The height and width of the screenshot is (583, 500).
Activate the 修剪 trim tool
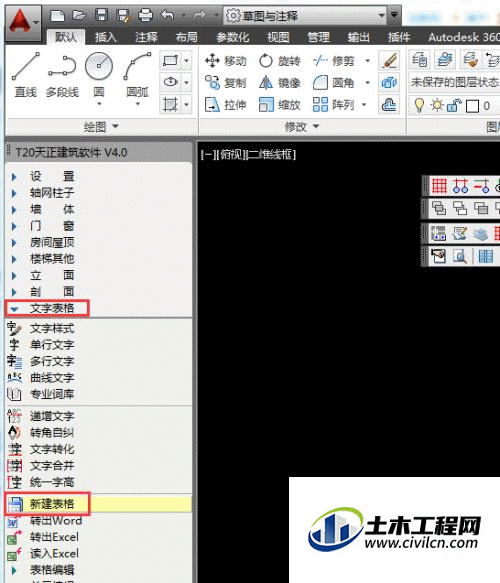coord(333,61)
